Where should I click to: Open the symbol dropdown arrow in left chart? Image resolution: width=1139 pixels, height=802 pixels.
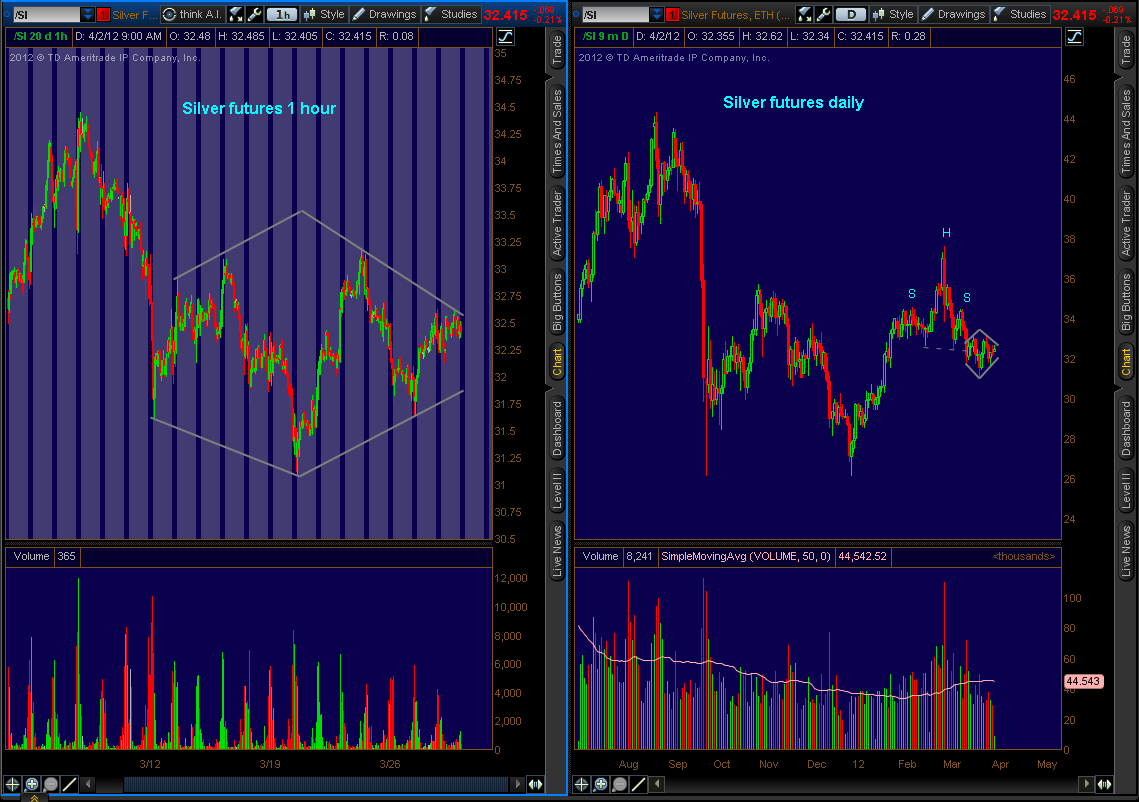(x=87, y=14)
